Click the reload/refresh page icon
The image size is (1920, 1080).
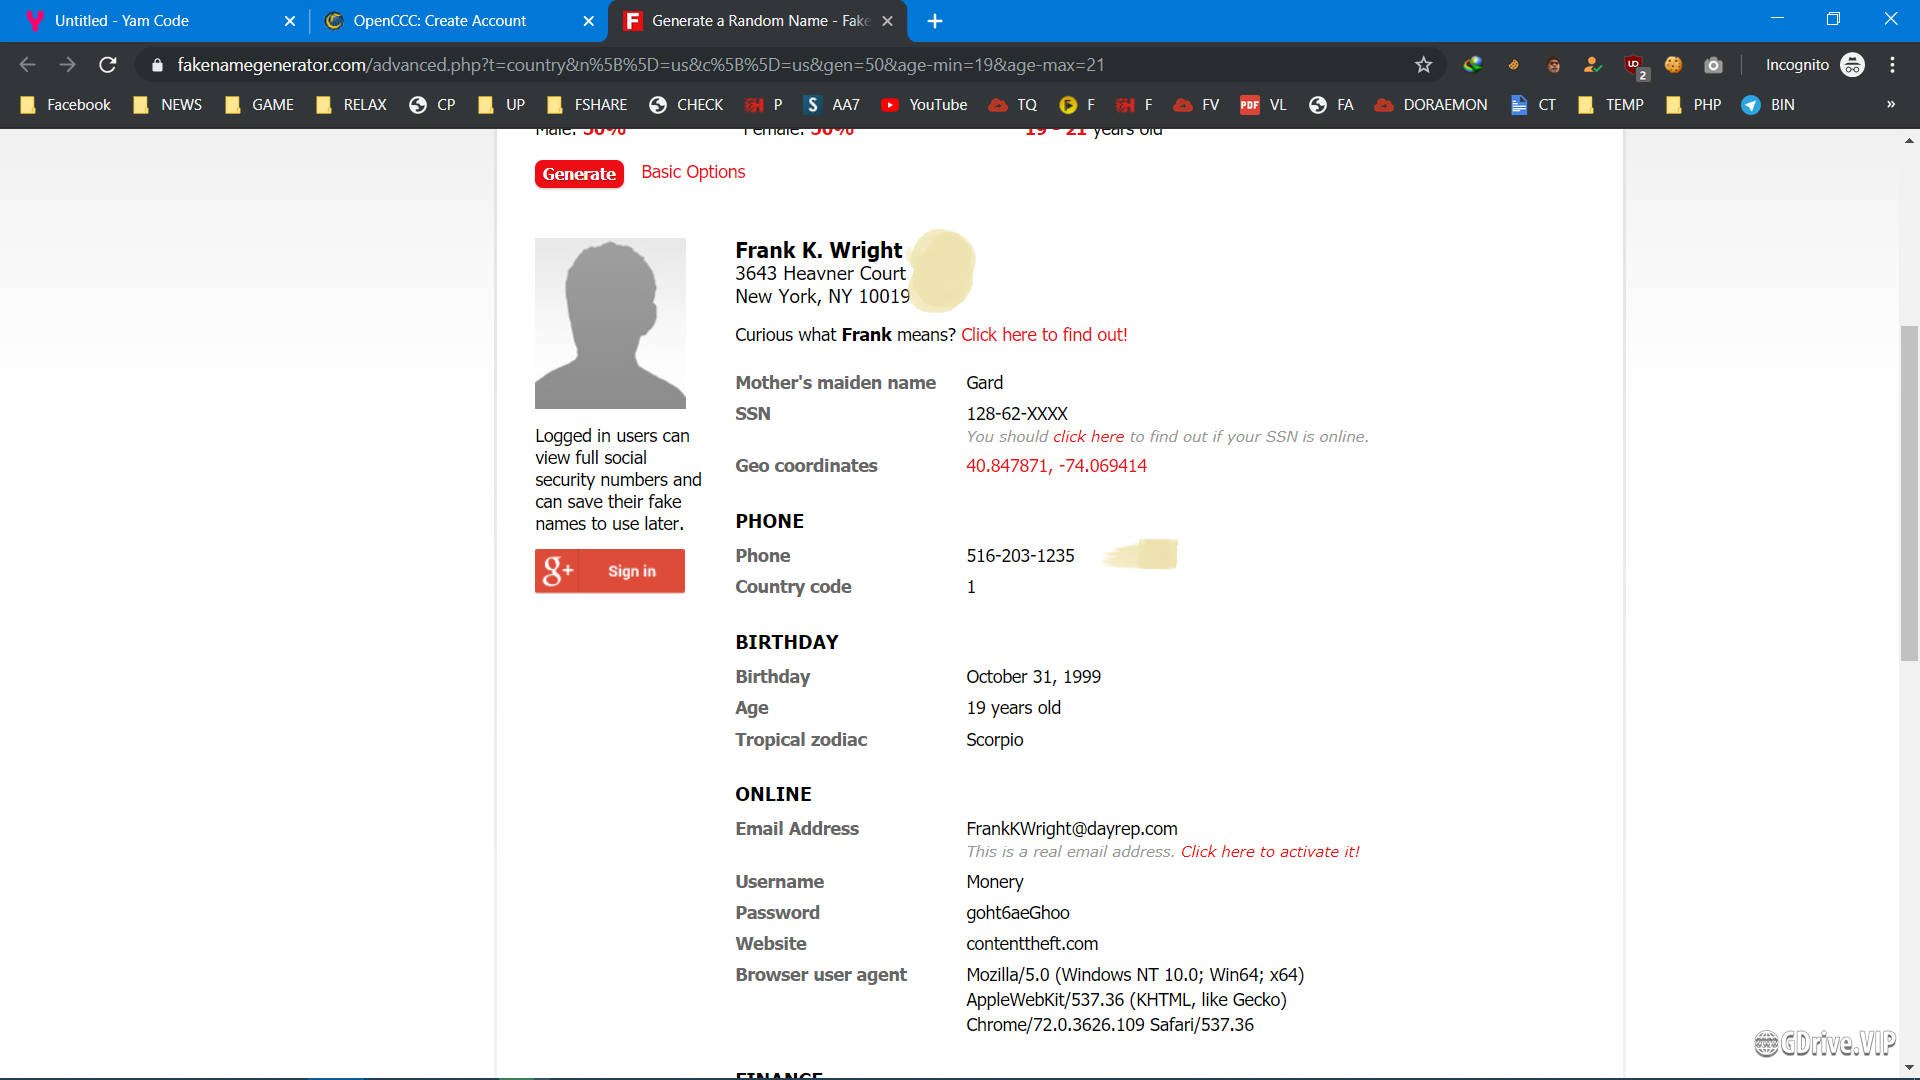click(109, 65)
